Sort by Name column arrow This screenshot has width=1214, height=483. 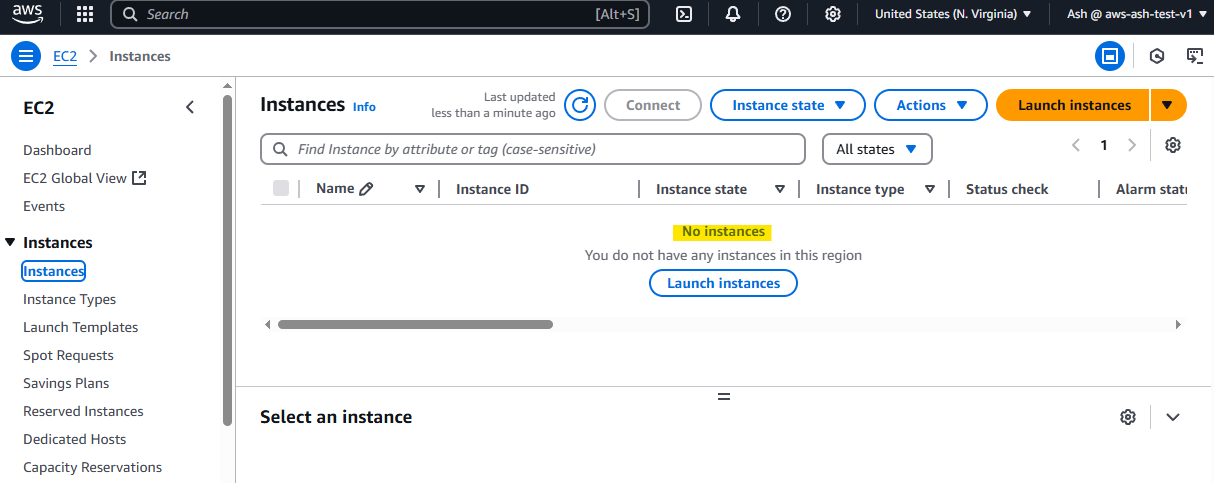tap(420, 189)
